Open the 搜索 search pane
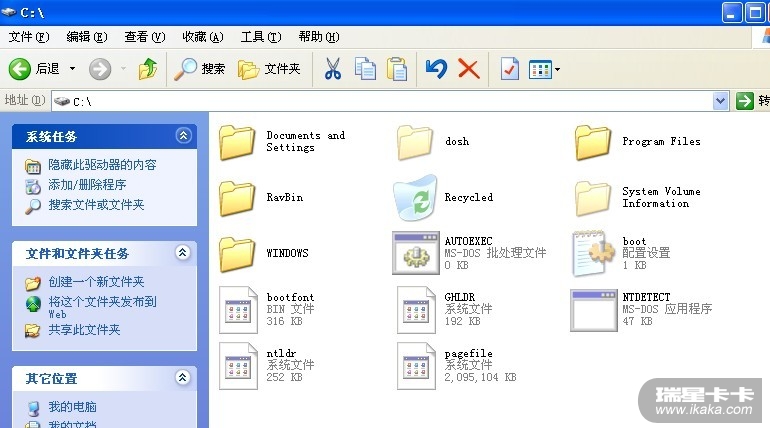This screenshot has height=428, width=770. 200,69
